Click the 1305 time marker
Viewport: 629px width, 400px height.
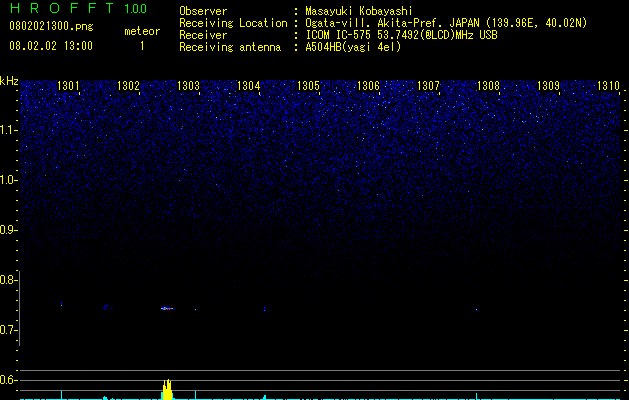pos(308,86)
